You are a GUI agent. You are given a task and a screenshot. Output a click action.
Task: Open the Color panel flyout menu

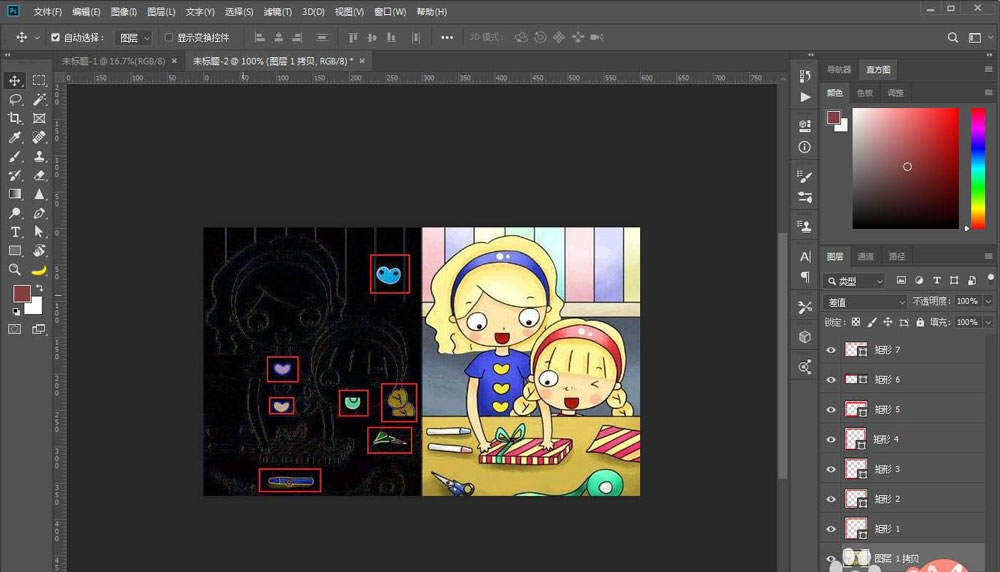click(x=989, y=92)
